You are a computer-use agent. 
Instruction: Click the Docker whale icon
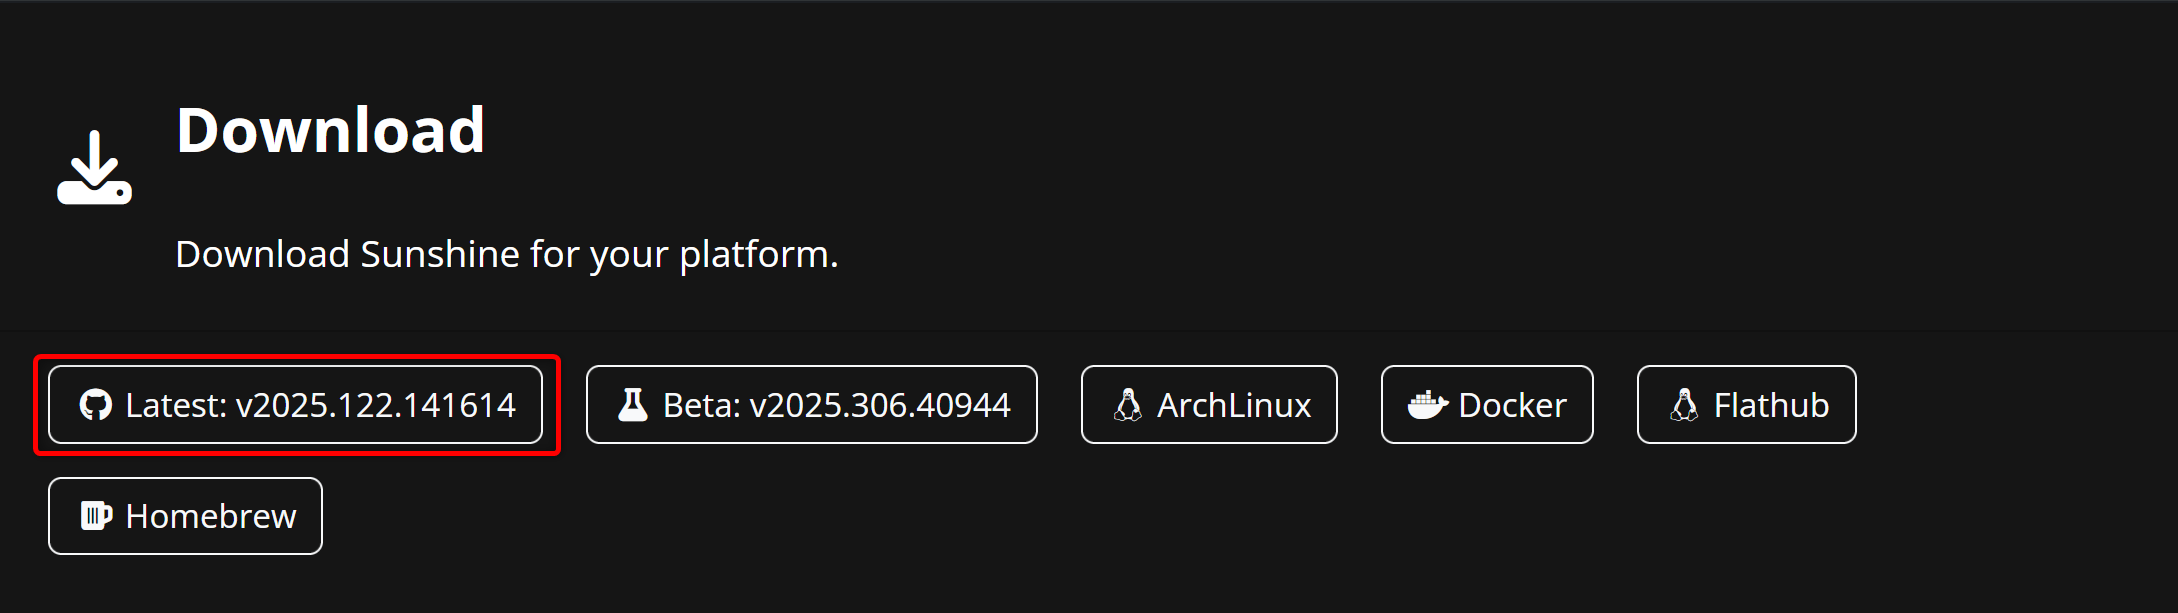(x=1427, y=405)
